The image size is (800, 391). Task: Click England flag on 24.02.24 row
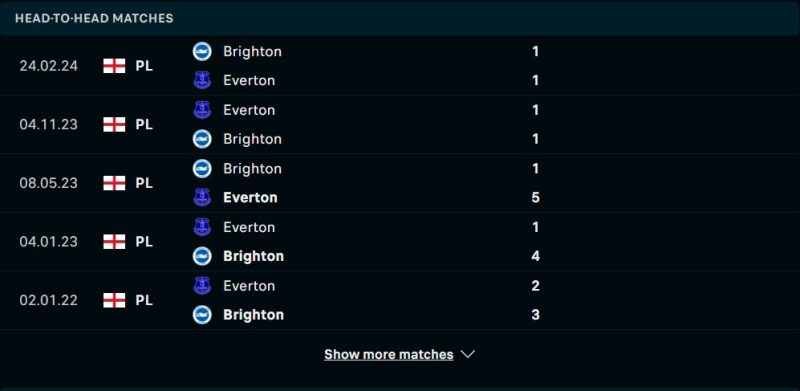coord(114,66)
